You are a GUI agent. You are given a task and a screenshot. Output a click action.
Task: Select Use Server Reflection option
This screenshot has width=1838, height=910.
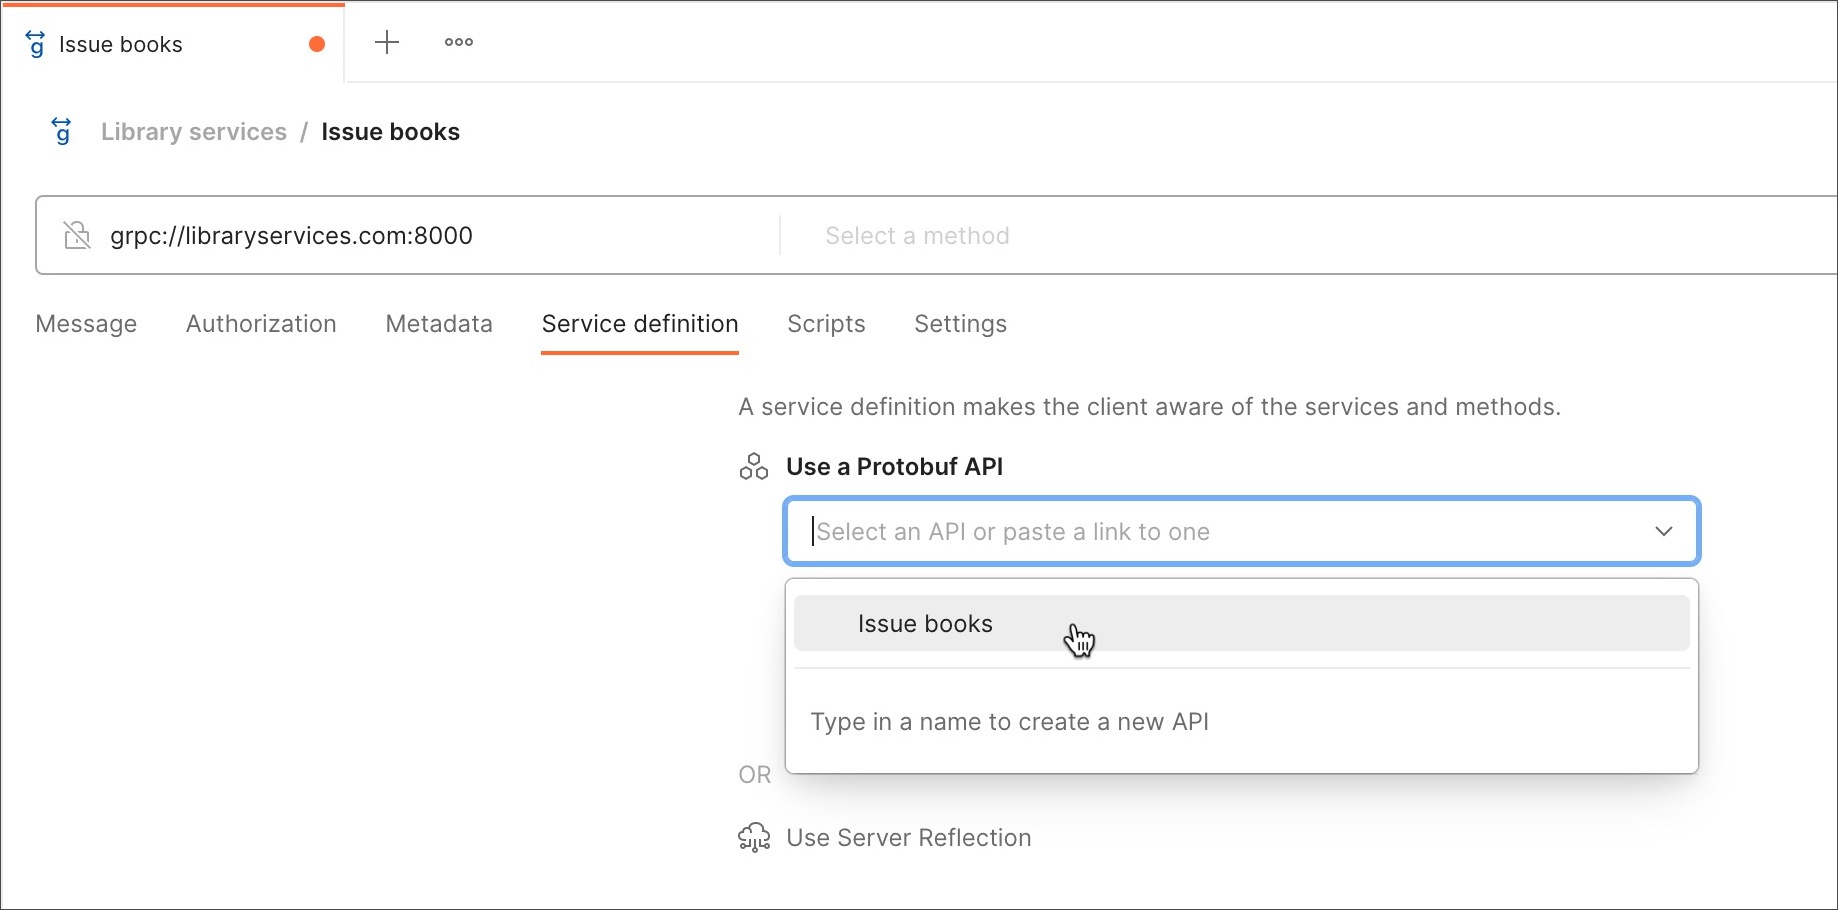click(908, 838)
